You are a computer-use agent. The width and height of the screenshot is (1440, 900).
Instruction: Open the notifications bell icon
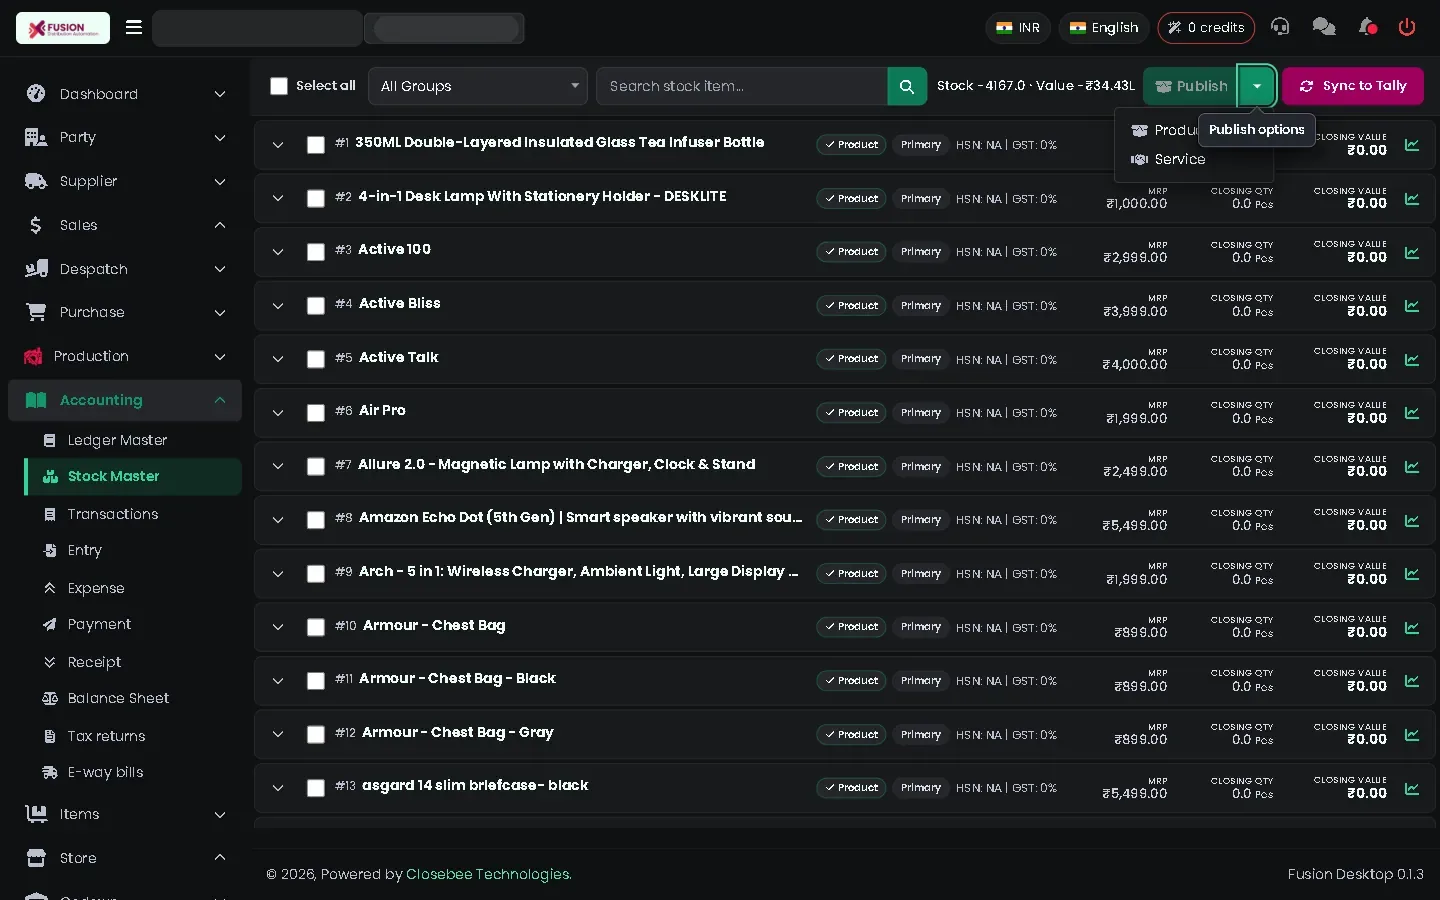tap(1367, 27)
